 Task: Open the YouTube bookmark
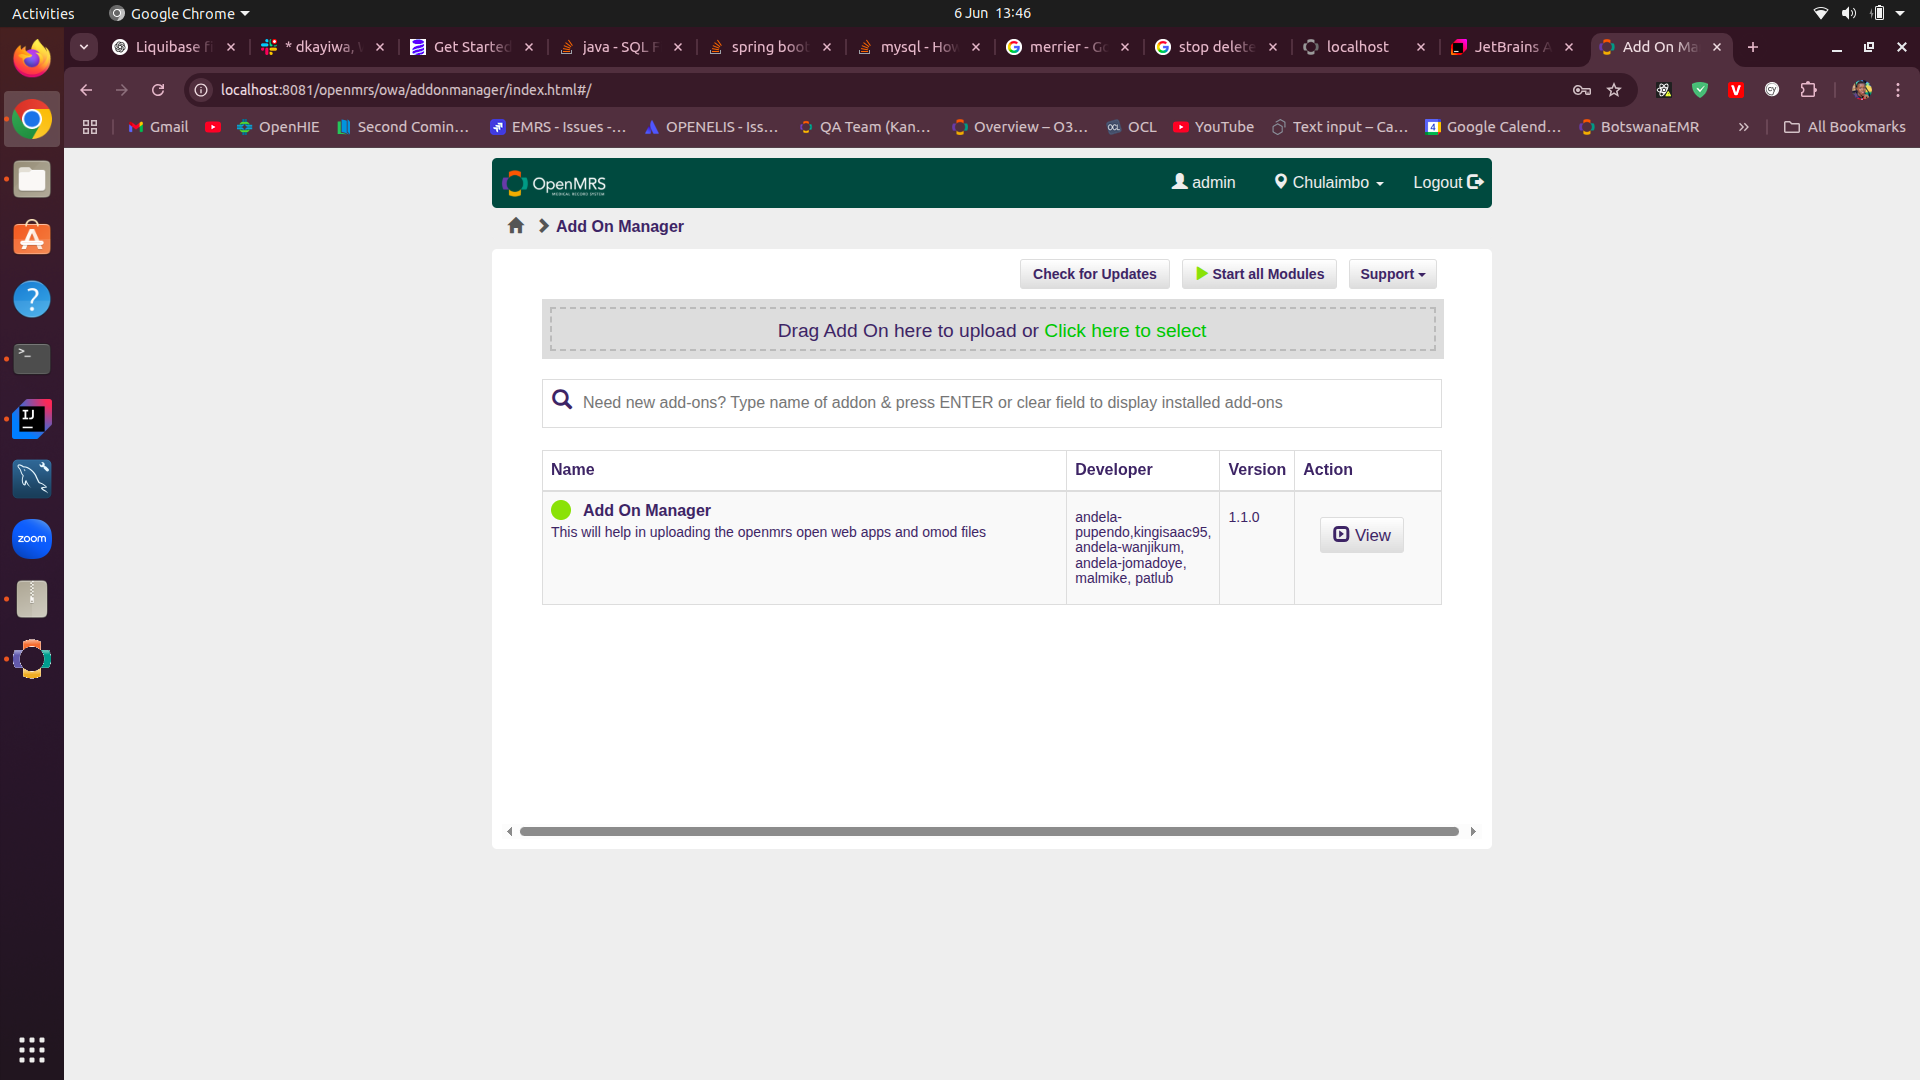click(1213, 127)
